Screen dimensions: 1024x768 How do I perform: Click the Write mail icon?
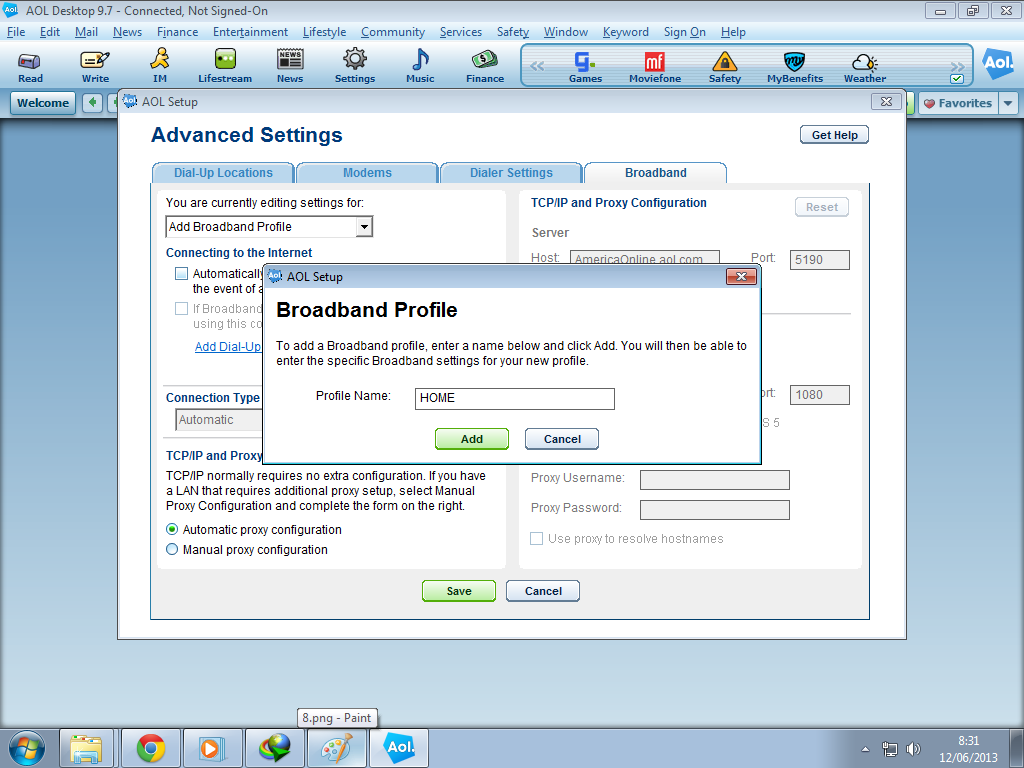pyautogui.click(x=95, y=67)
